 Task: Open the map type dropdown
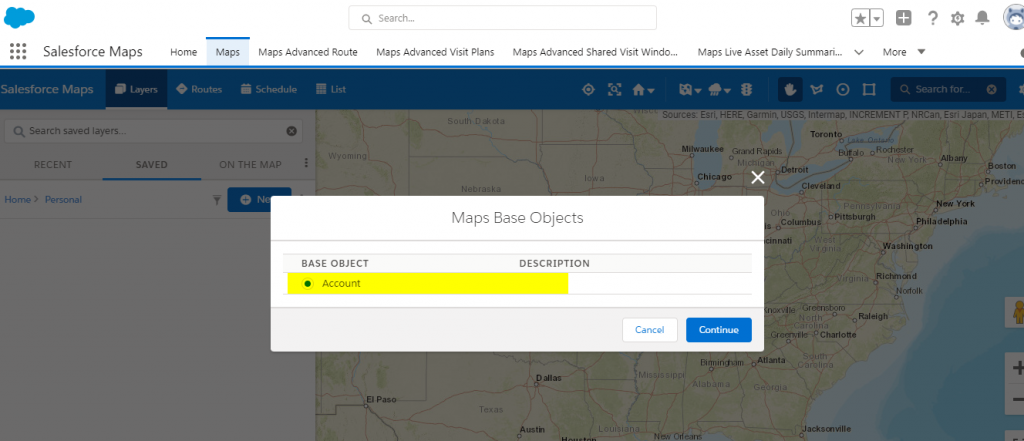(690, 90)
